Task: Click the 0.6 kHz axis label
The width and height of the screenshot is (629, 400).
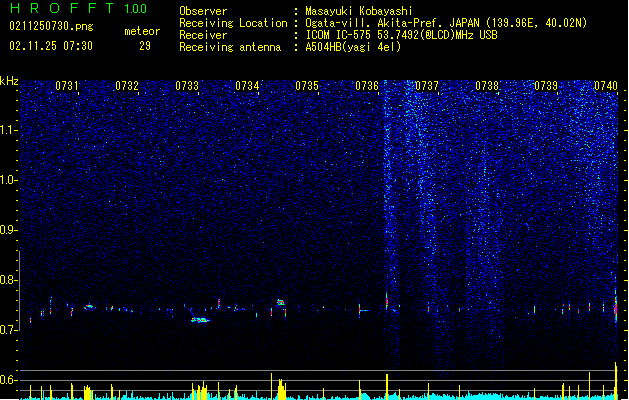Action: click(8, 380)
